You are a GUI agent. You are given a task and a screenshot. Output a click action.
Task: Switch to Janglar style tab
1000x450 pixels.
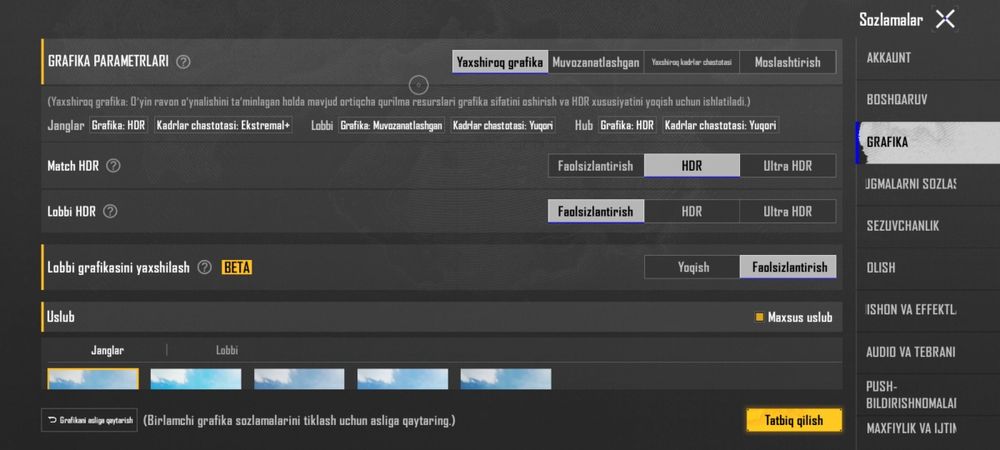107,350
